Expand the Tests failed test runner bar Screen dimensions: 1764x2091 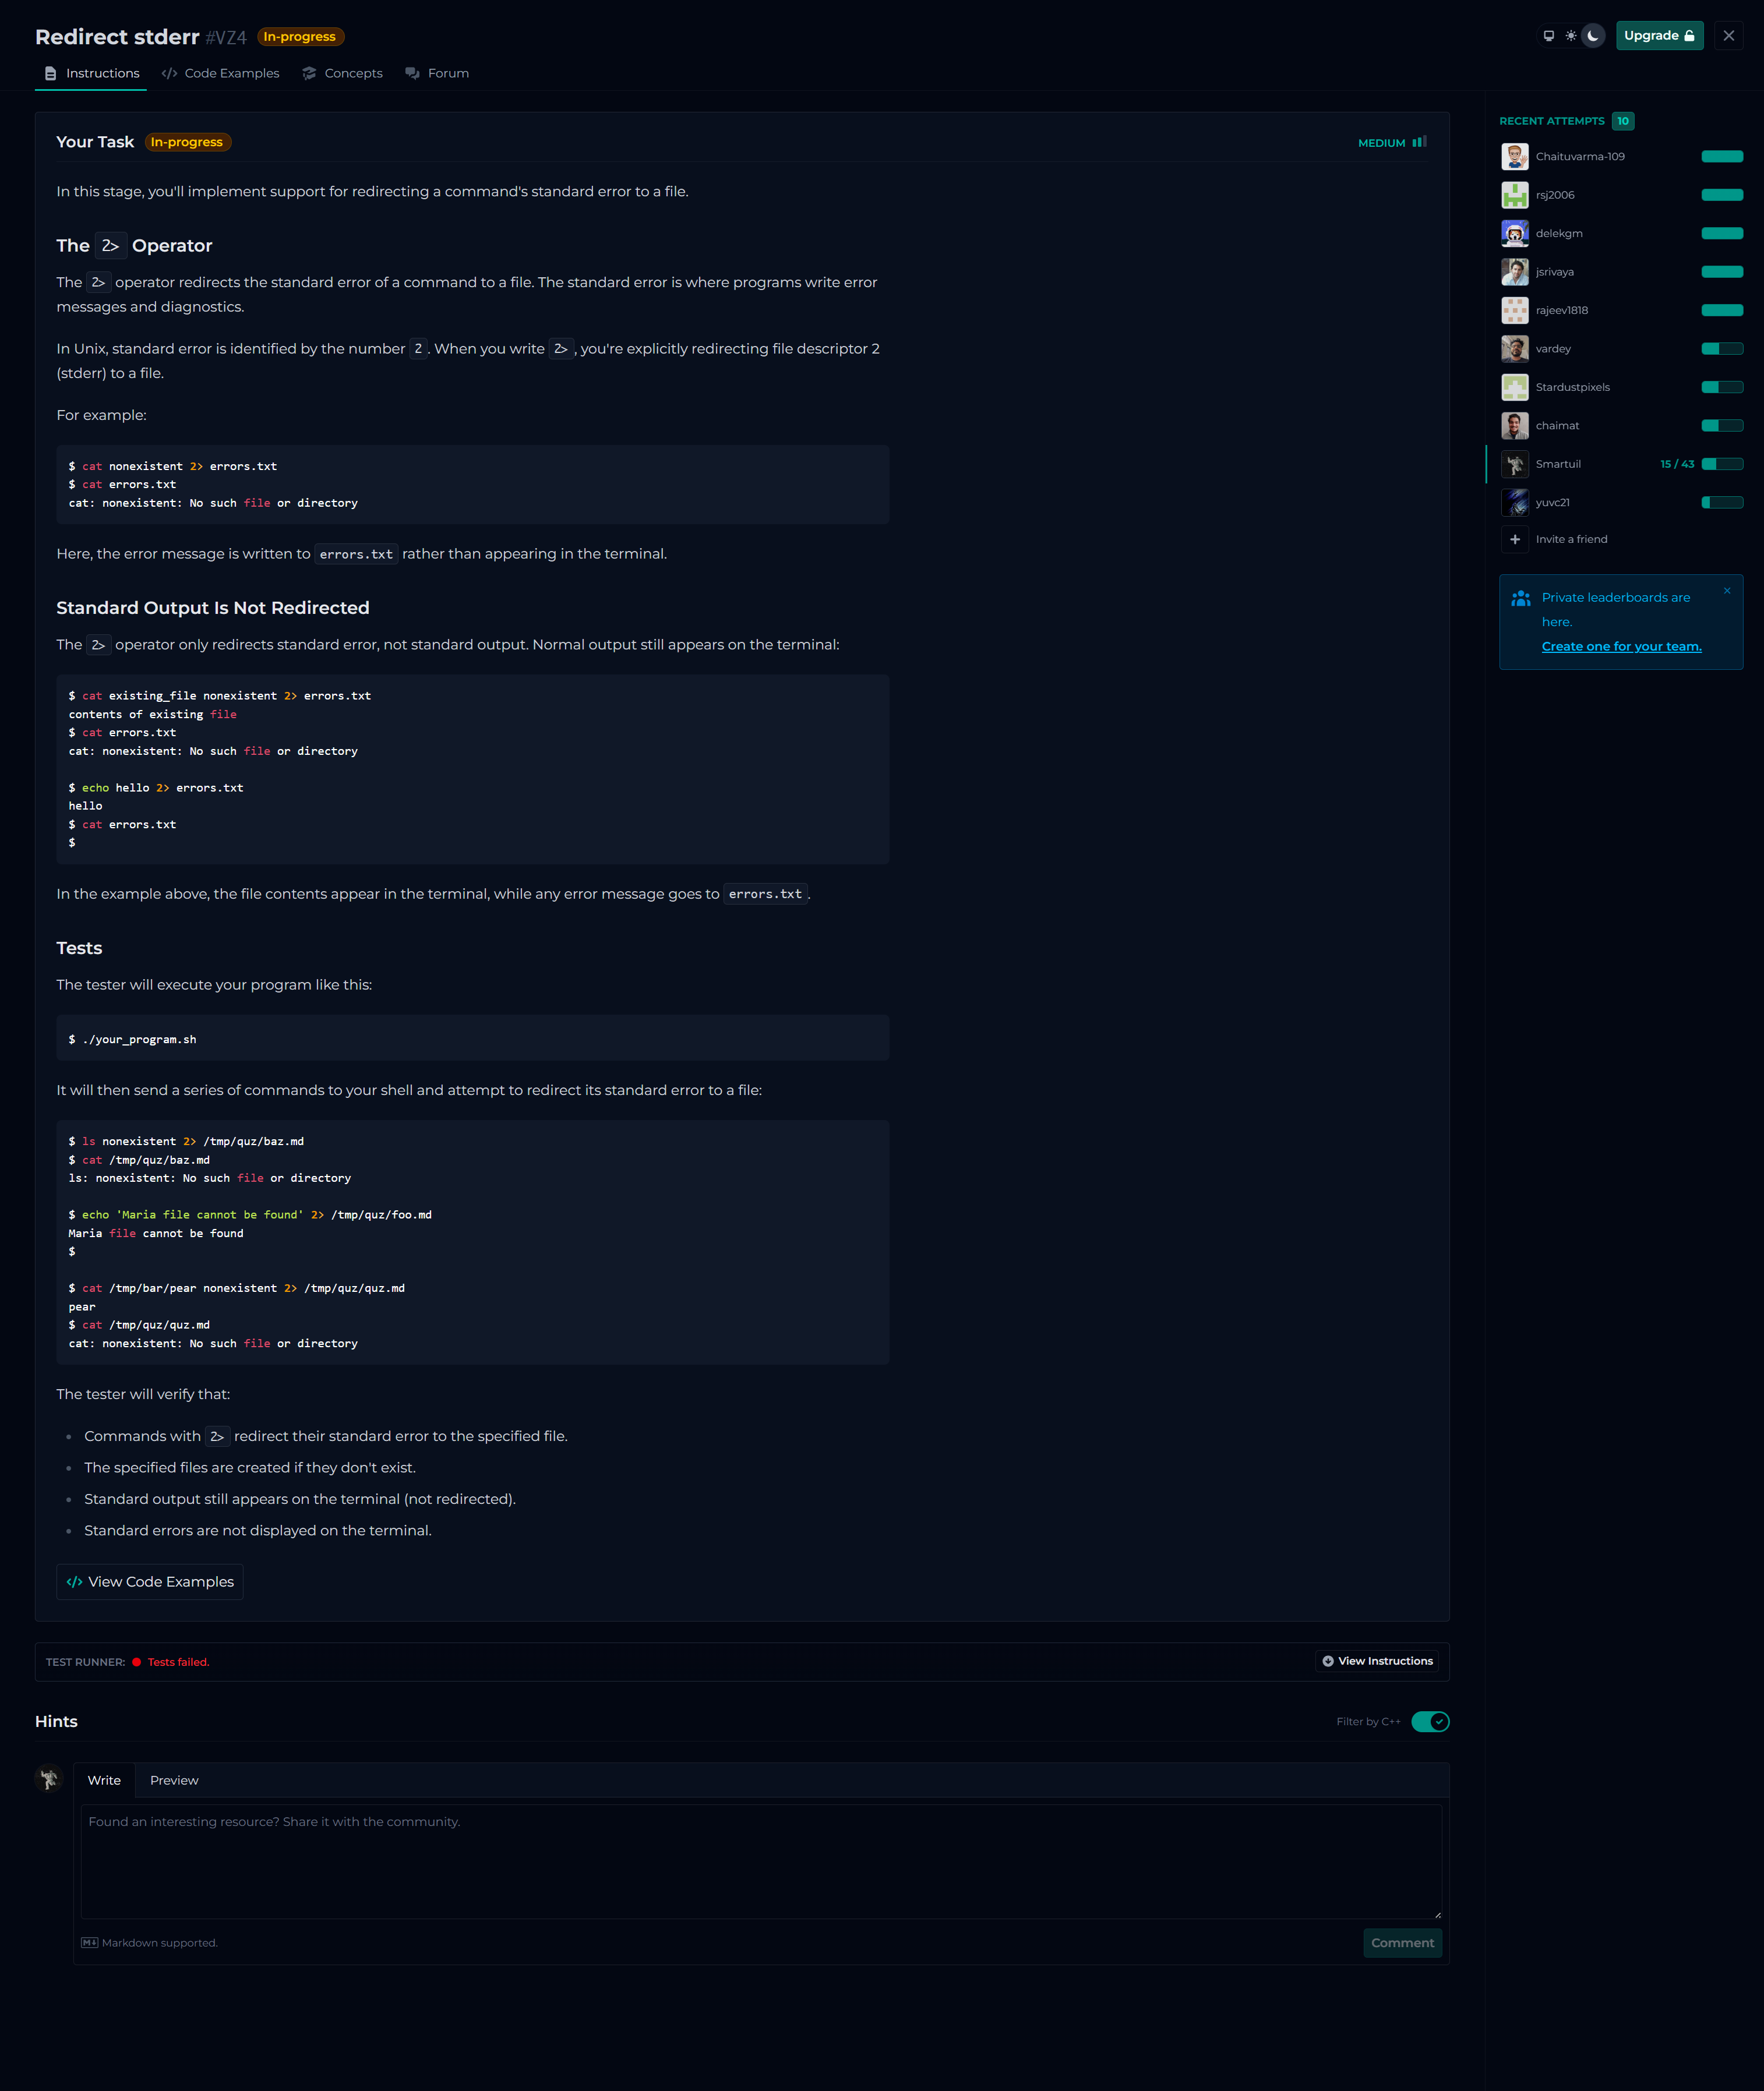point(178,1662)
